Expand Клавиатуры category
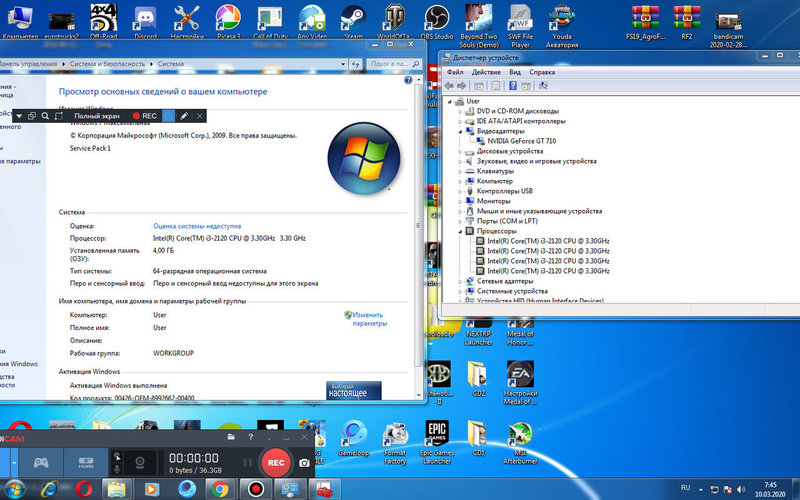Viewport: 800px width, 500px height. pyautogui.click(x=460, y=171)
